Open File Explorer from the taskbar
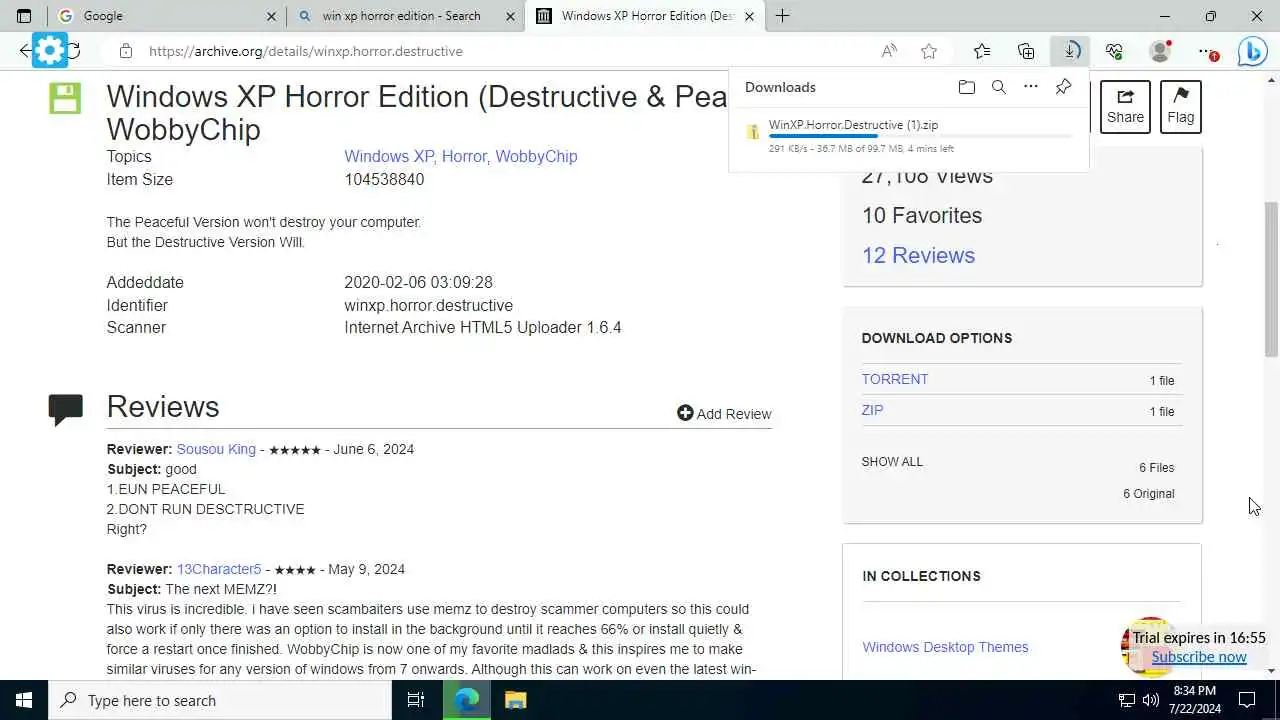This screenshot has width=1280, height=720. [515, 700]
